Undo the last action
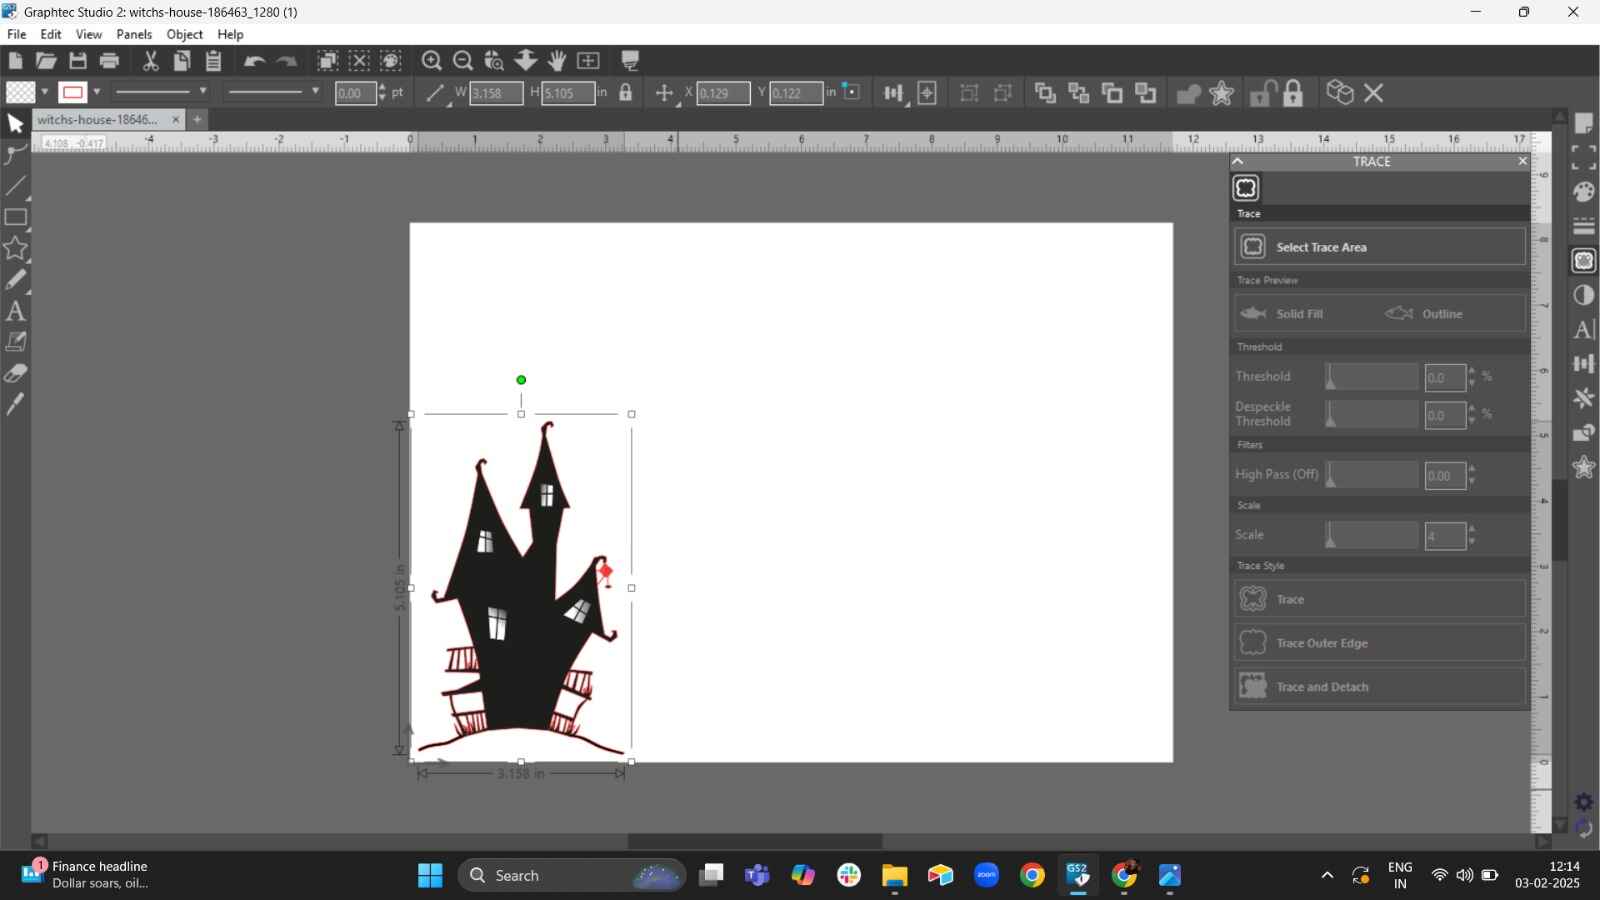Viewport: 1600px width, 900px height. click(254, 61)
